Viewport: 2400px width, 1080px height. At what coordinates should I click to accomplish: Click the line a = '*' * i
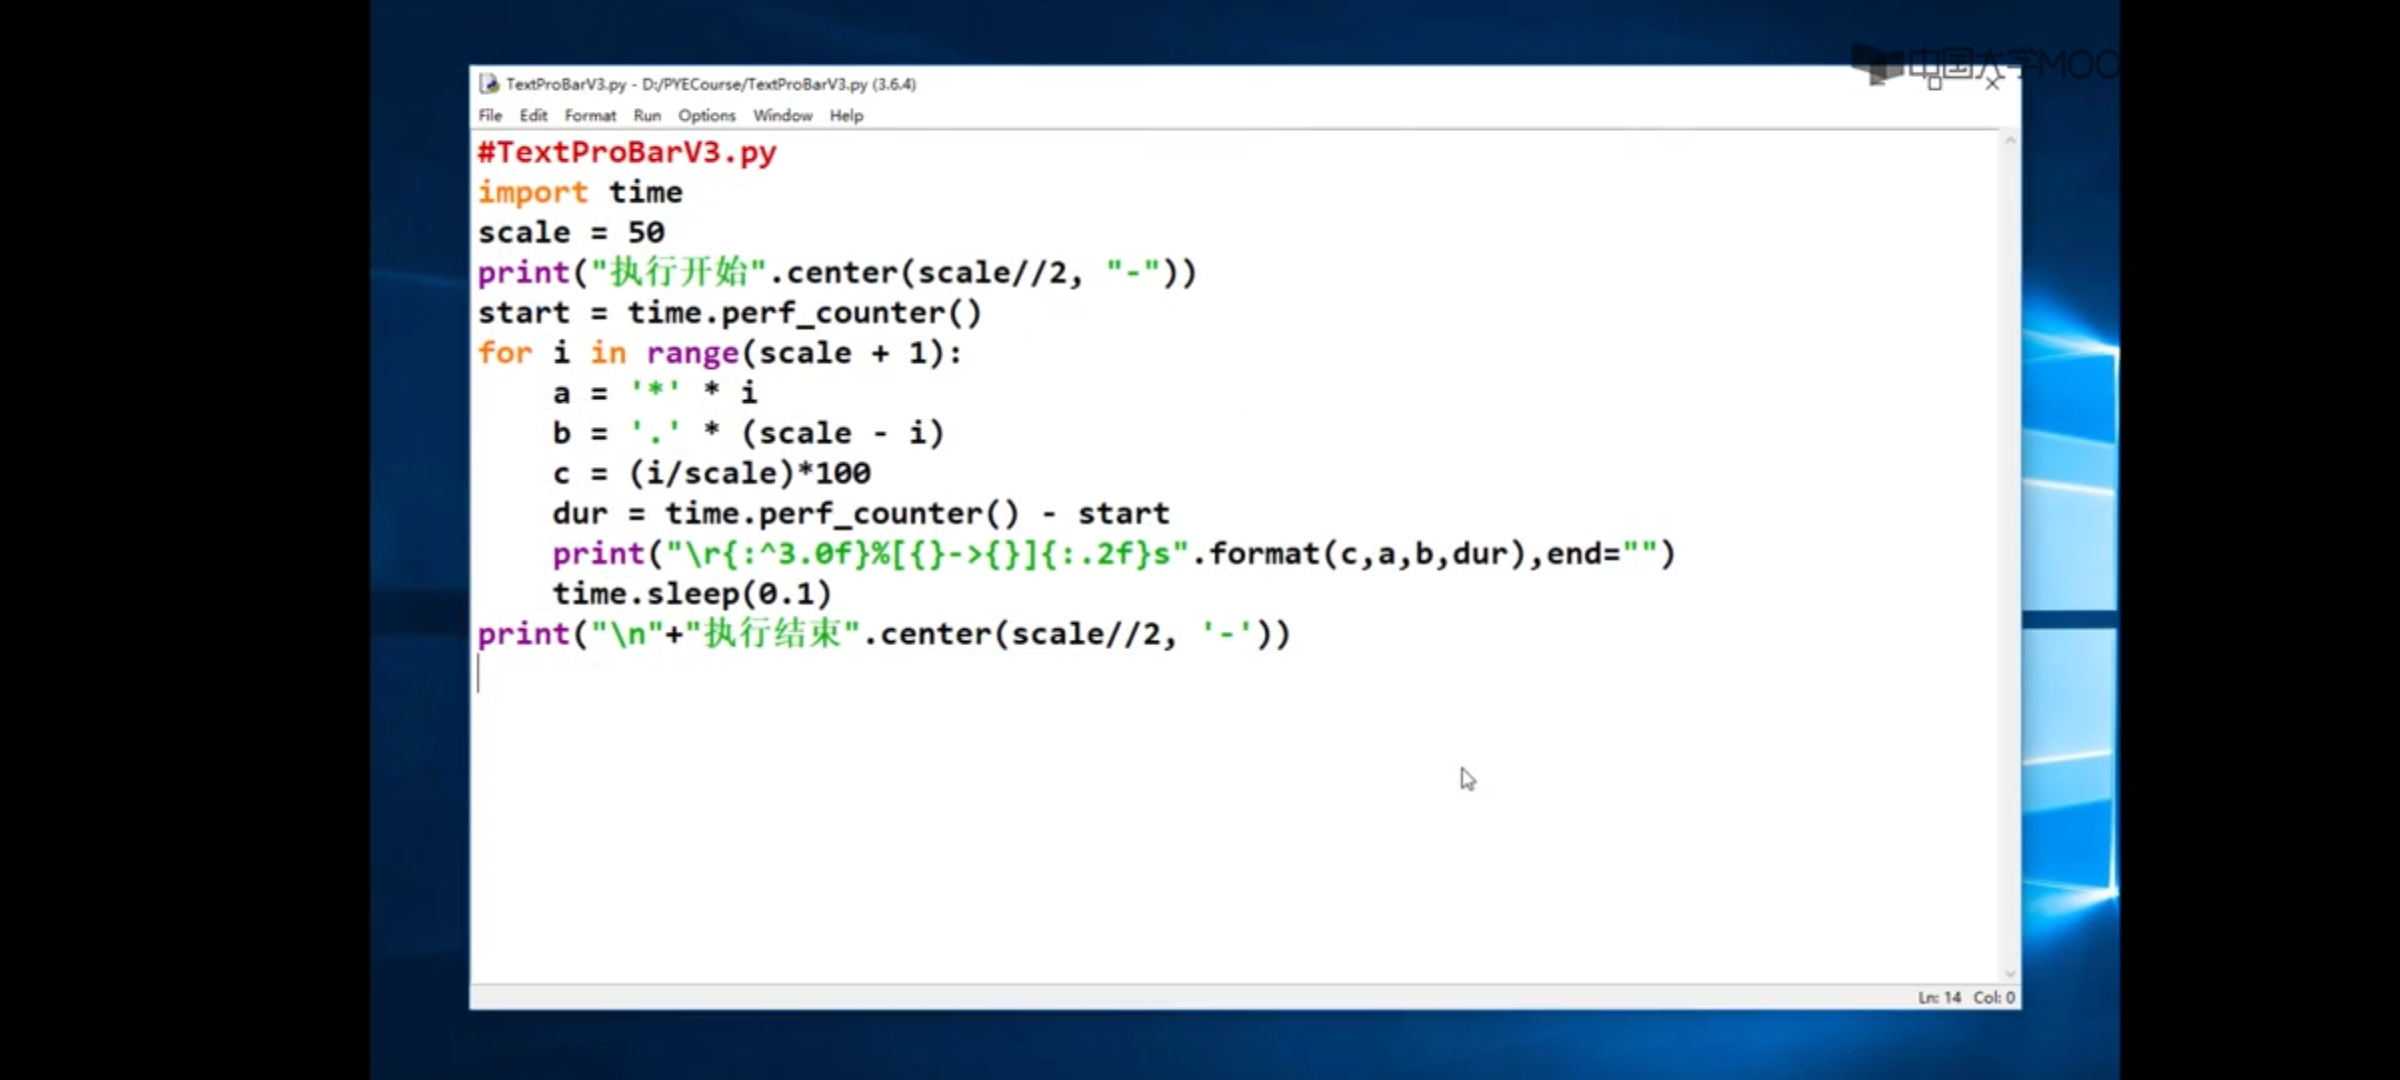pyautogui.click(x=655, y=393)
